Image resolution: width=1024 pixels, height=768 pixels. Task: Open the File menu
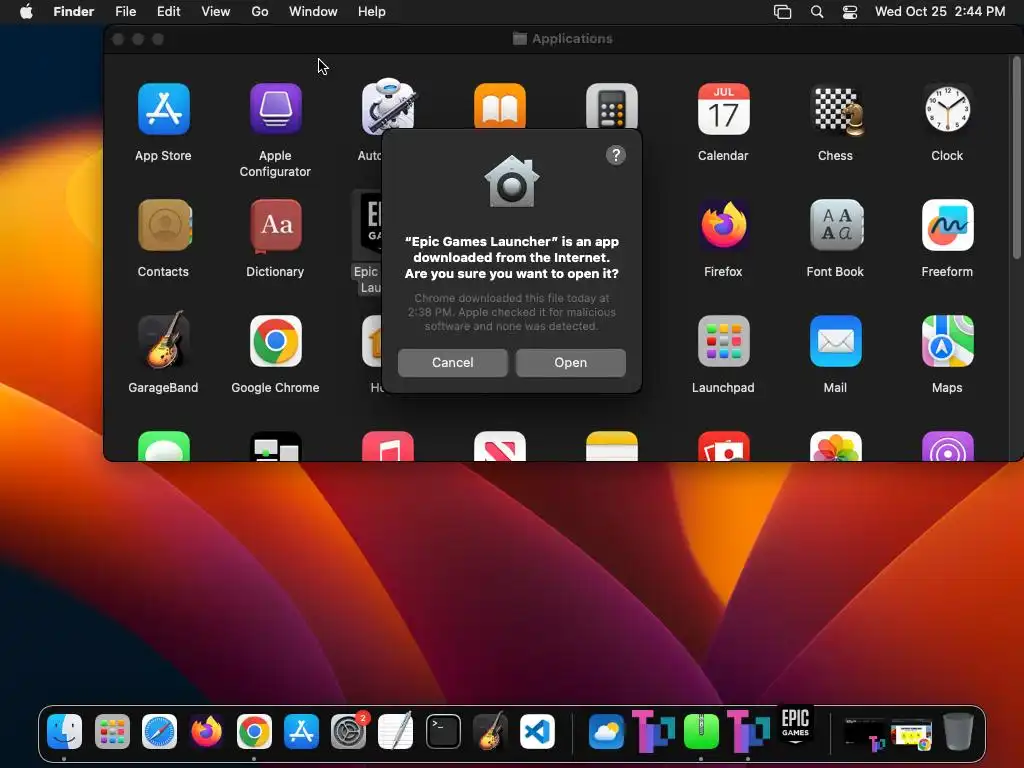(125, 12)
